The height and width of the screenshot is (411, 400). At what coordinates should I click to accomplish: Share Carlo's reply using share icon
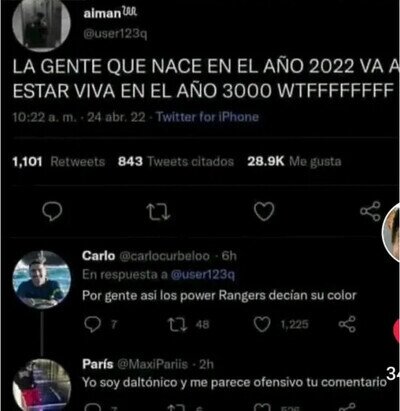coord(347,324)
